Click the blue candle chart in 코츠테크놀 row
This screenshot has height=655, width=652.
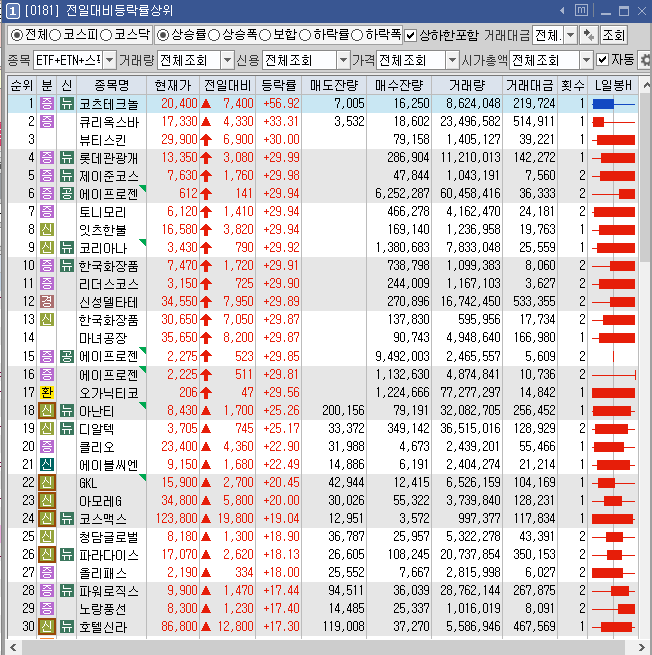[x=613, y=104]
